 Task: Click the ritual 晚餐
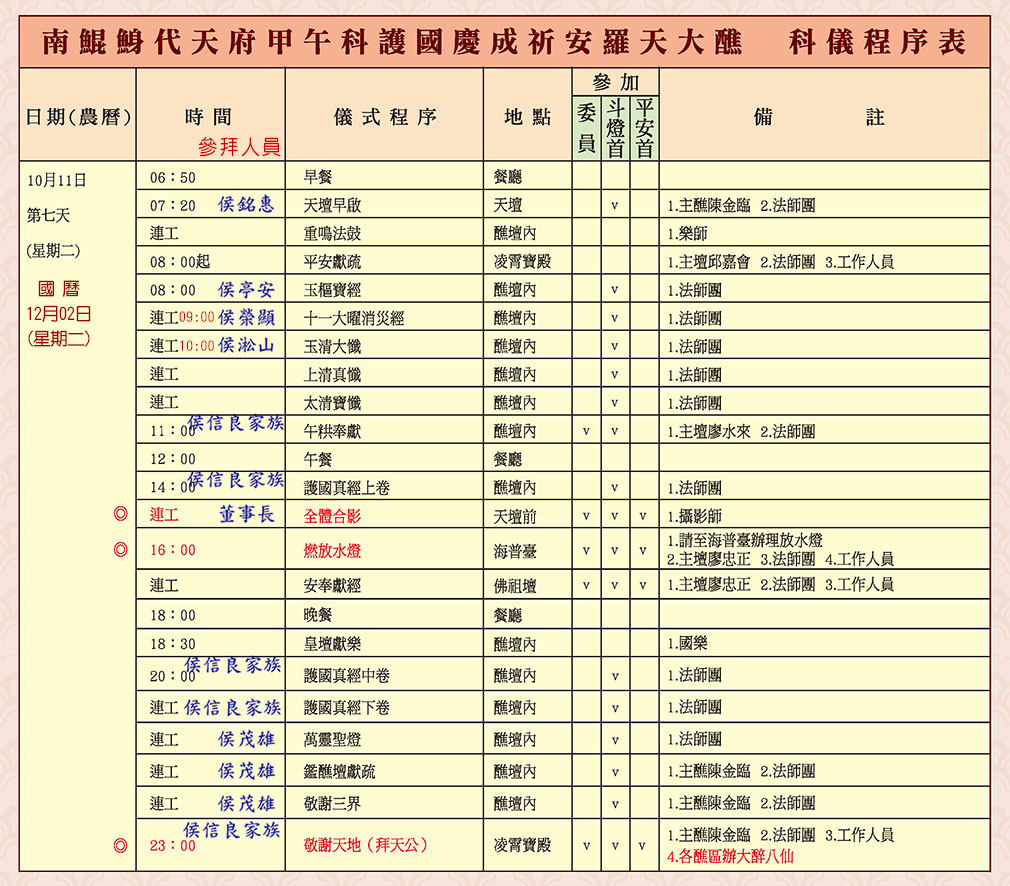[x=318, y=615]
